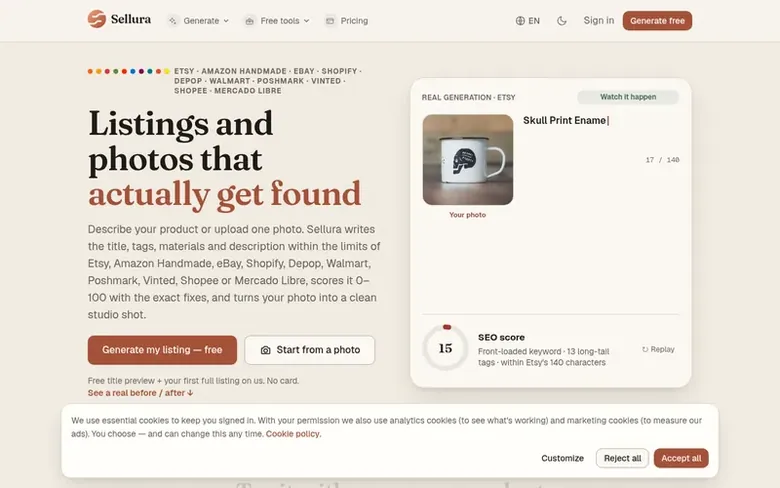Click Start from a photo button
The image size is (780, 488).
tap(309, 350)
